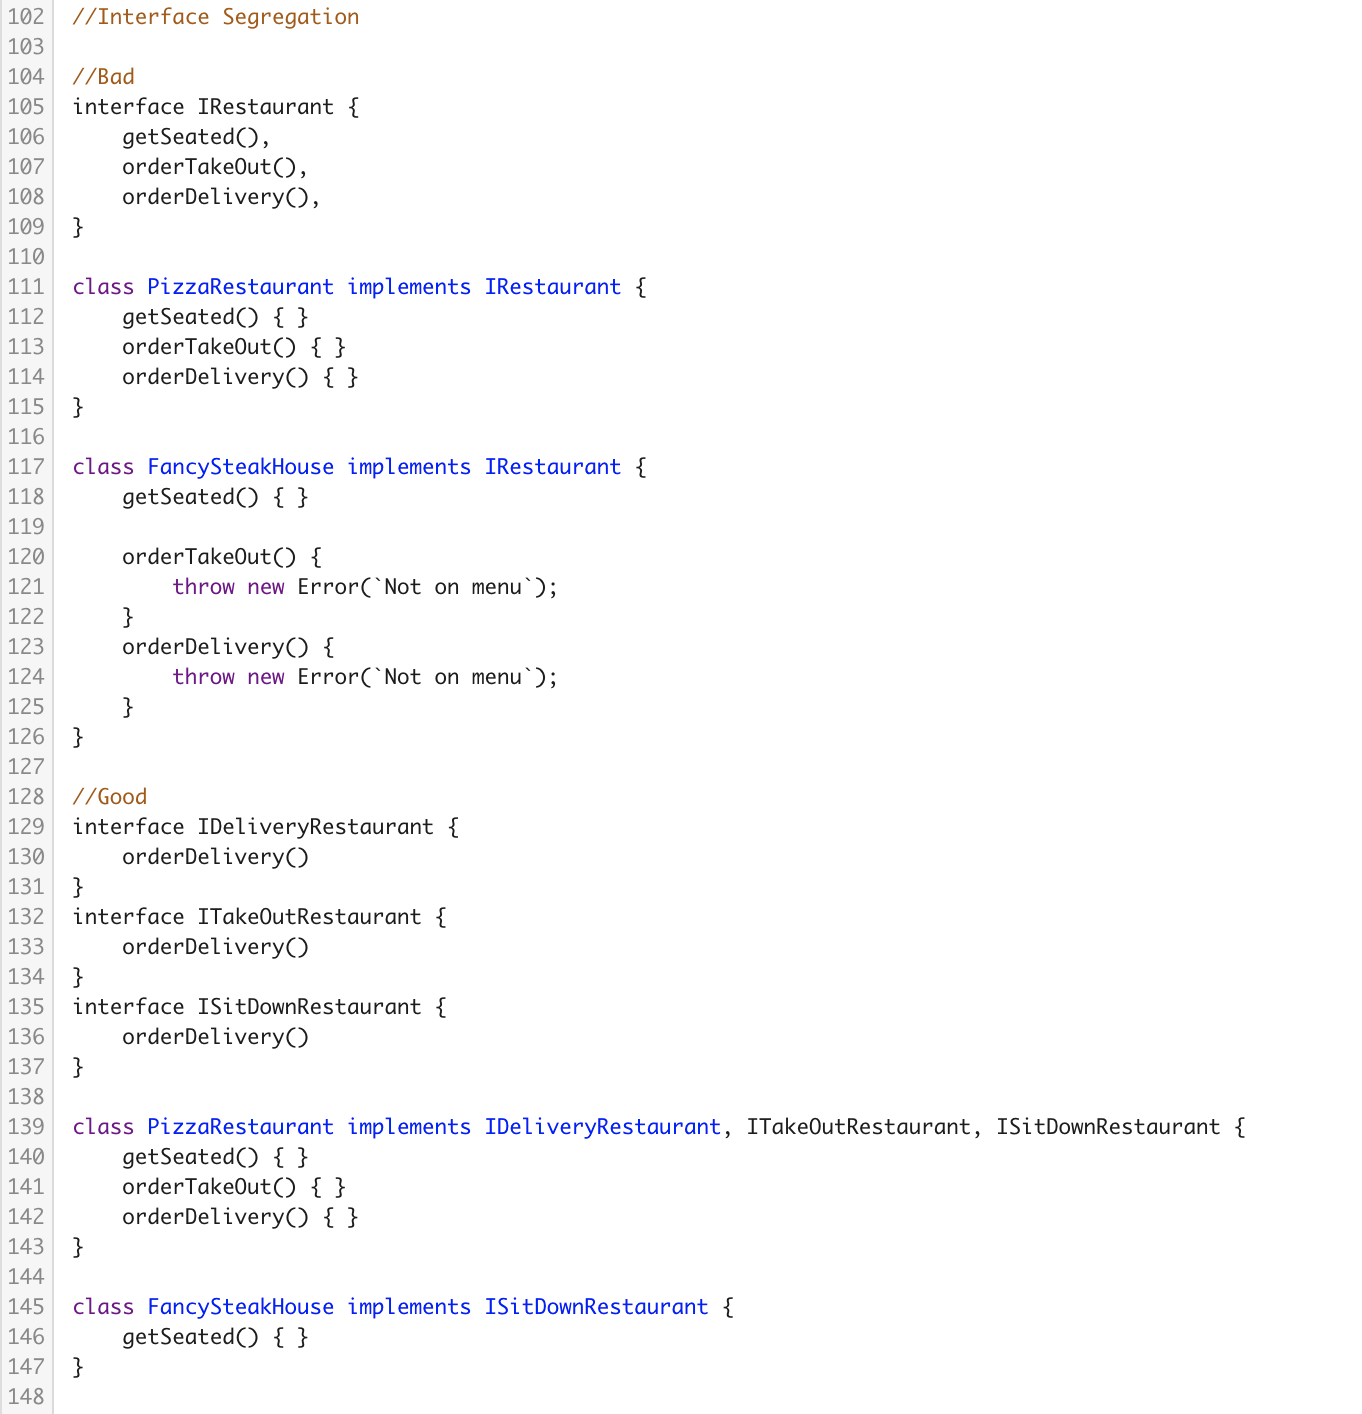This screenshot has width=1362, height=1414.
Task: Click 'PizzaRestaurant' class name on line 139
Action: [x=241, y=1127]
